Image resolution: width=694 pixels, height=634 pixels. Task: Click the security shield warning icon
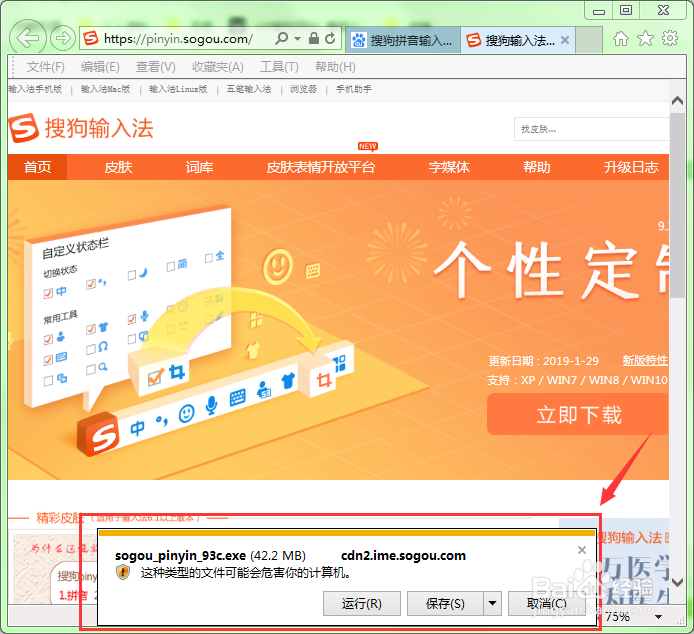(123, 572)
